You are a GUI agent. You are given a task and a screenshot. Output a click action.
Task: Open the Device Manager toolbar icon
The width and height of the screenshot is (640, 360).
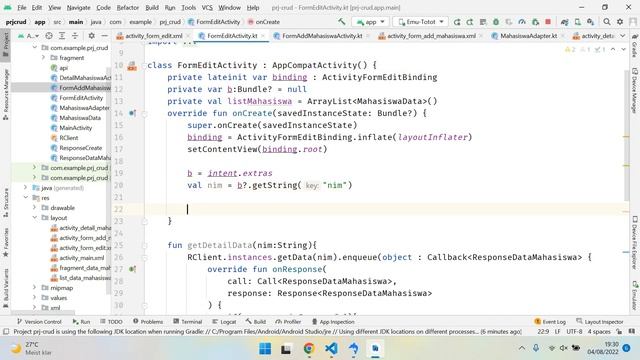(x=578, y=22)
